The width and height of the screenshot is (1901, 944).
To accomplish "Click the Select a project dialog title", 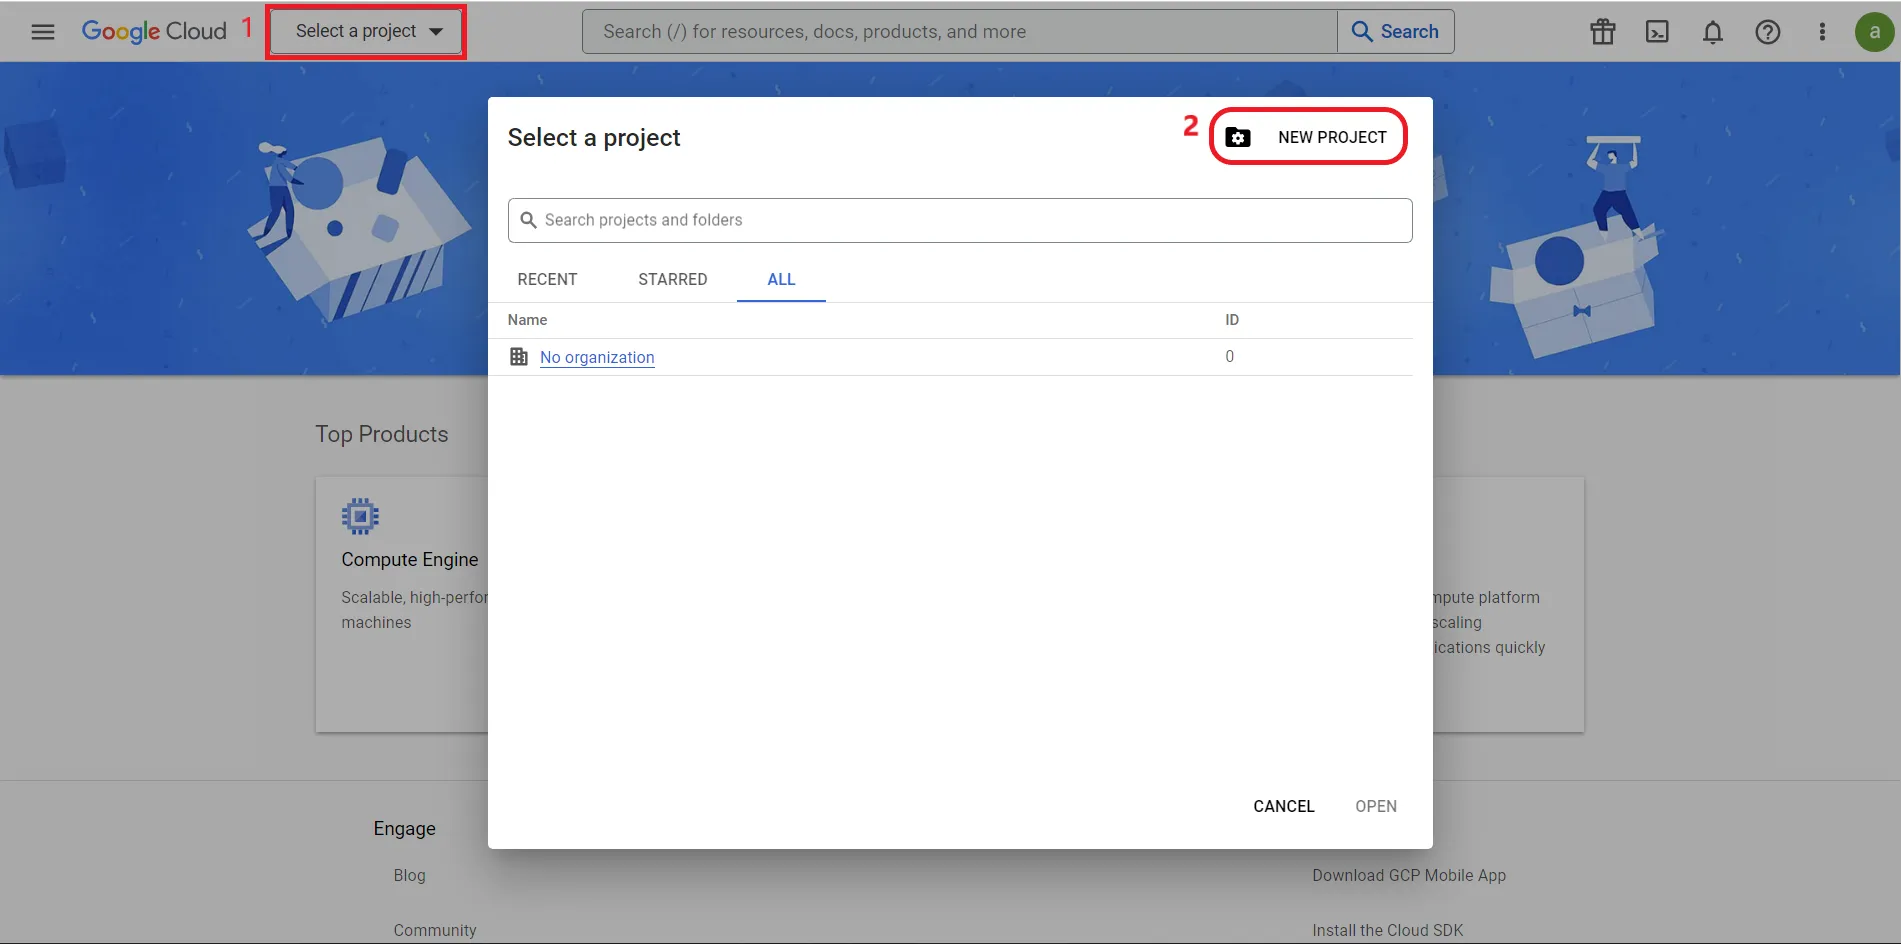I will pyautogui.click(x=594, y=137).
